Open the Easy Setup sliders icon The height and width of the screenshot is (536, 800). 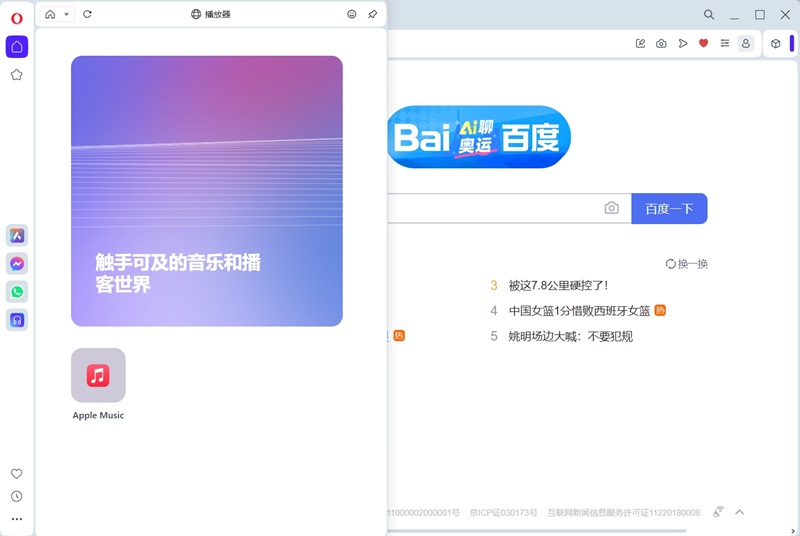pyautogui.click(x=725, y=44)
